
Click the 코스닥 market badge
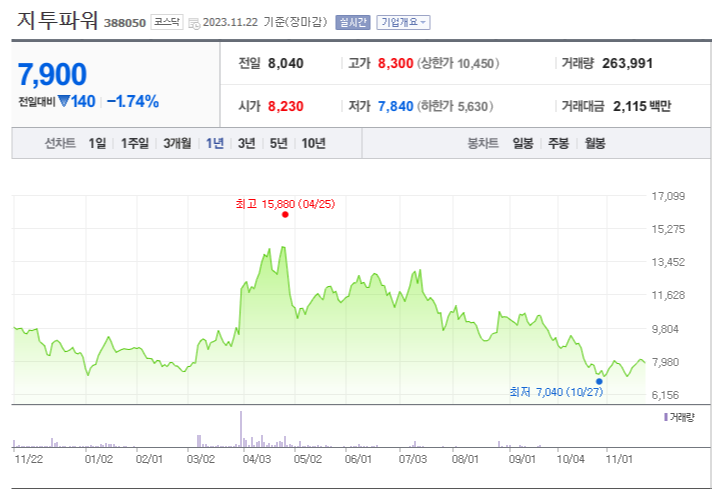(167, 22)
